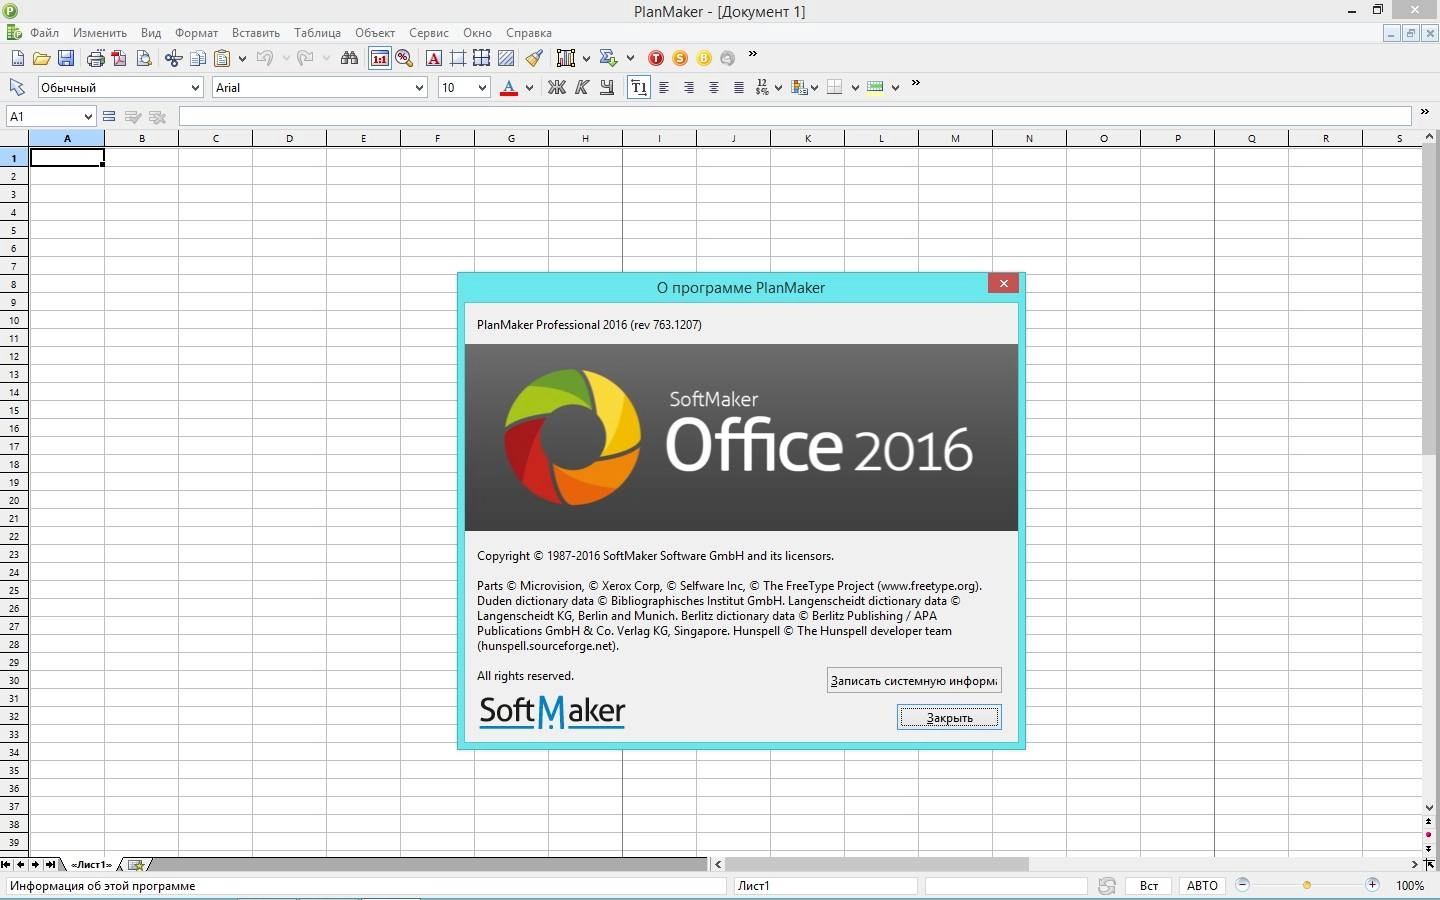Screen dimensions: 1440x900
Task: Click the formula bar function list icon
Action: tap(109, 117)
